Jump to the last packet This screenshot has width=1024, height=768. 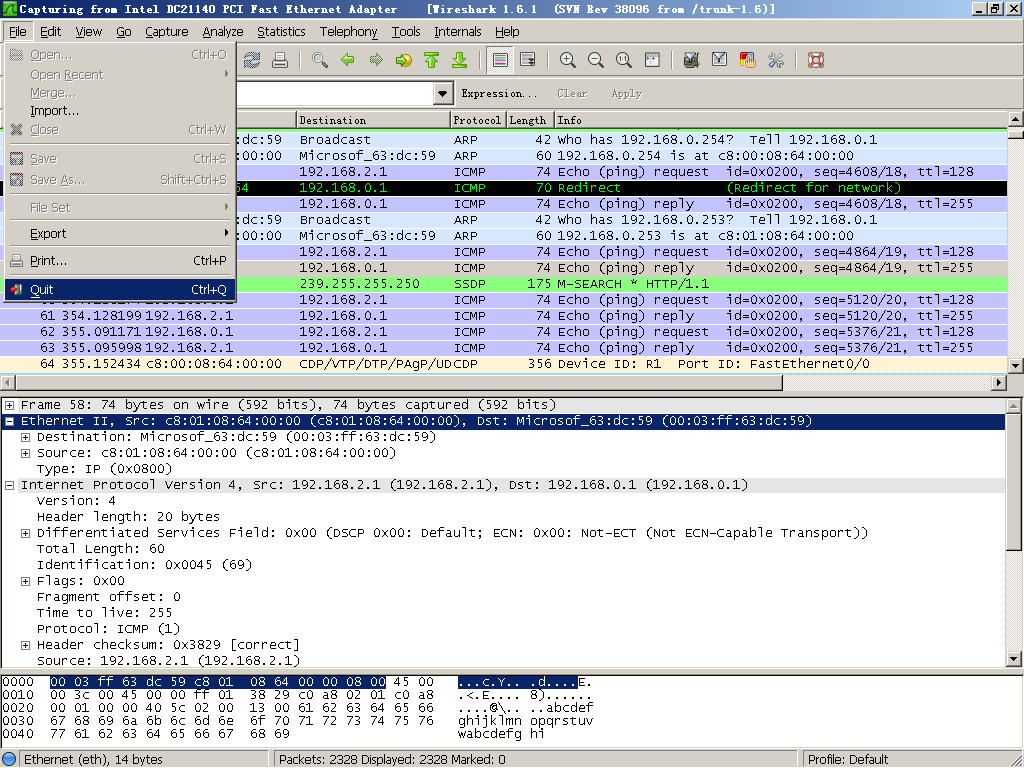click(460, 60)
